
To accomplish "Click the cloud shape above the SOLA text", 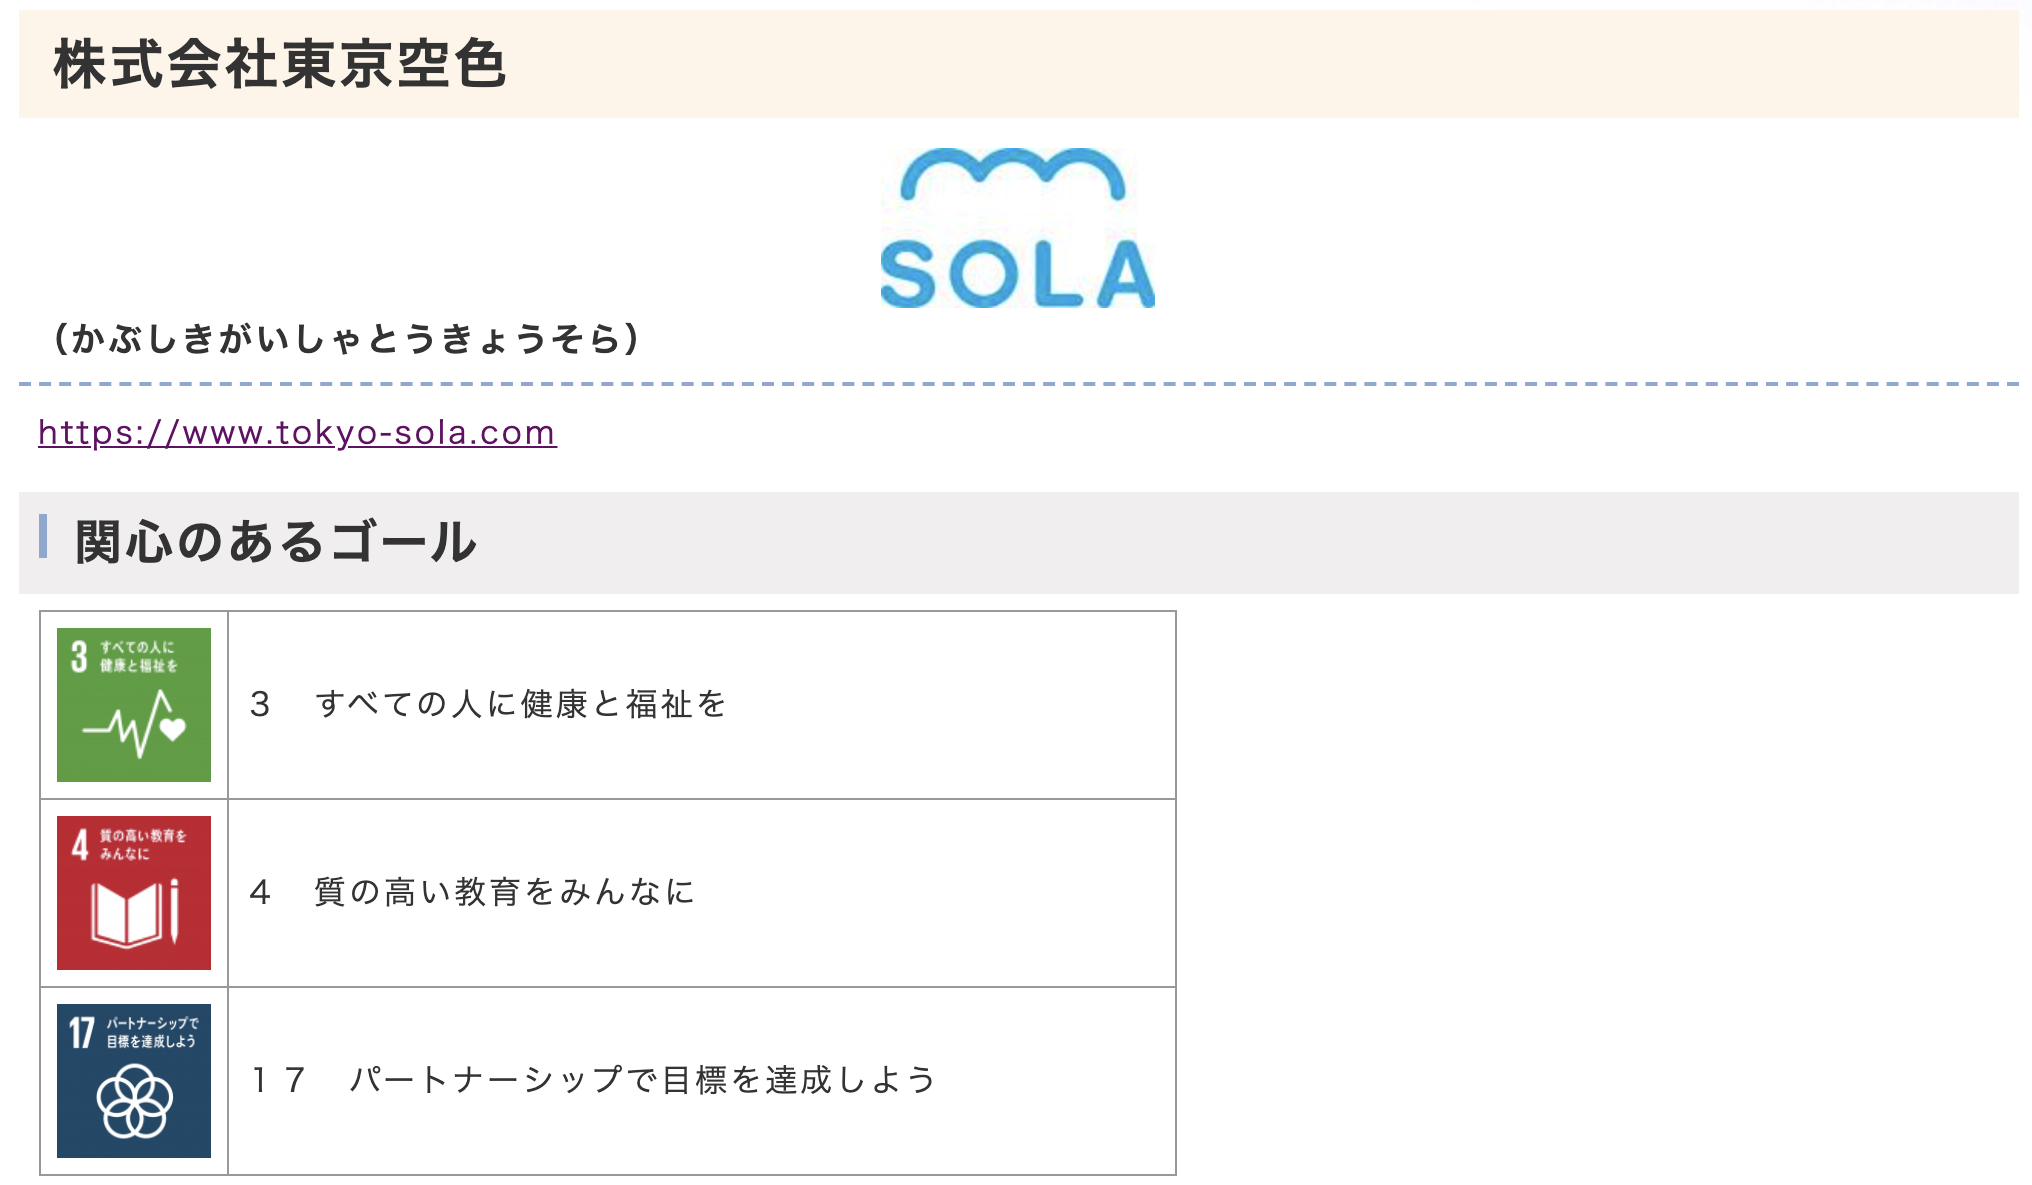I will click(1012, 173).
